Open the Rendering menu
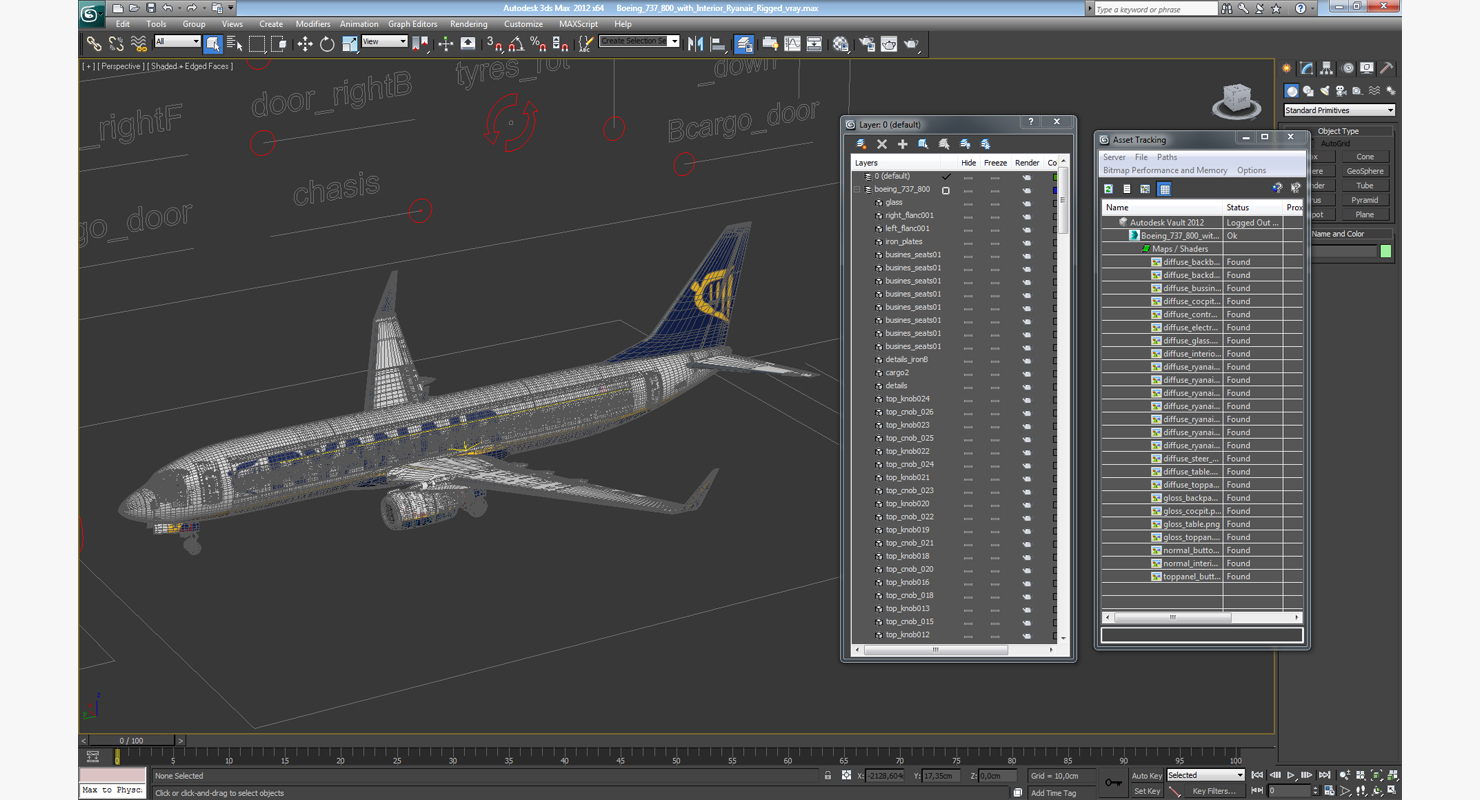Viewport: 1480px width, 800px height. pos(468,24)
